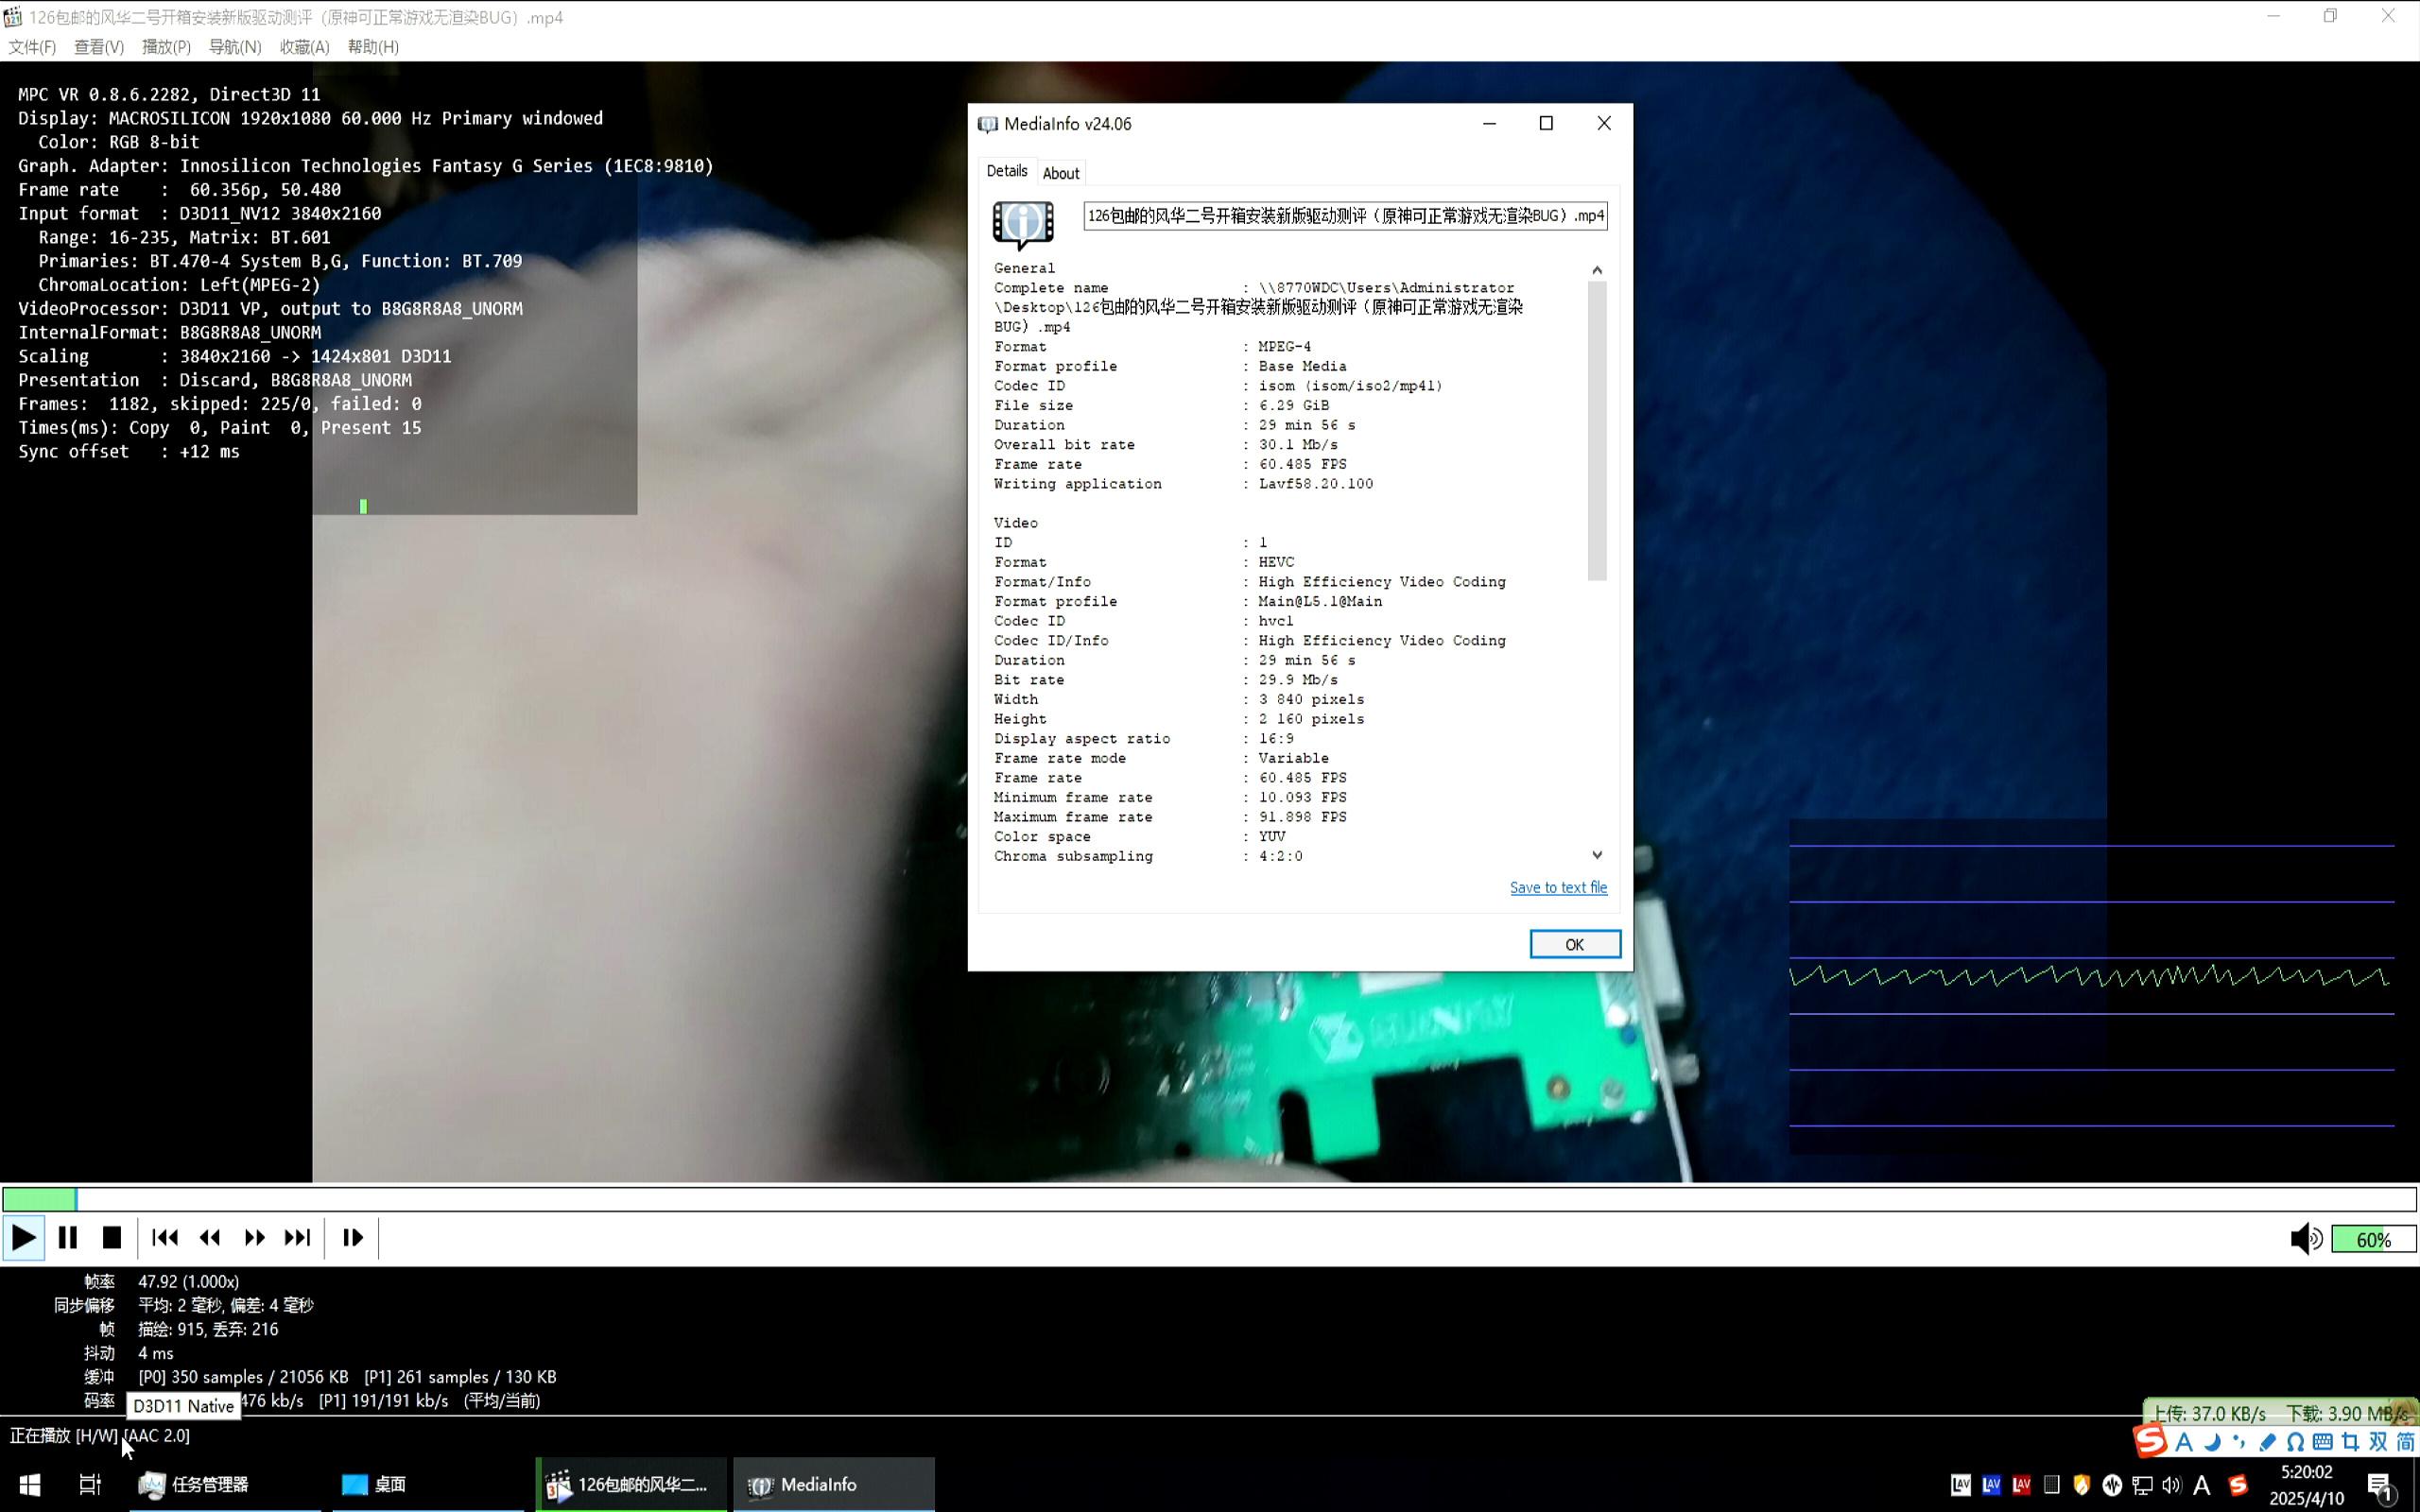Click the green video seek bar
The width and height of the screenshot is (2420, 1512).
[1208, 1198]
